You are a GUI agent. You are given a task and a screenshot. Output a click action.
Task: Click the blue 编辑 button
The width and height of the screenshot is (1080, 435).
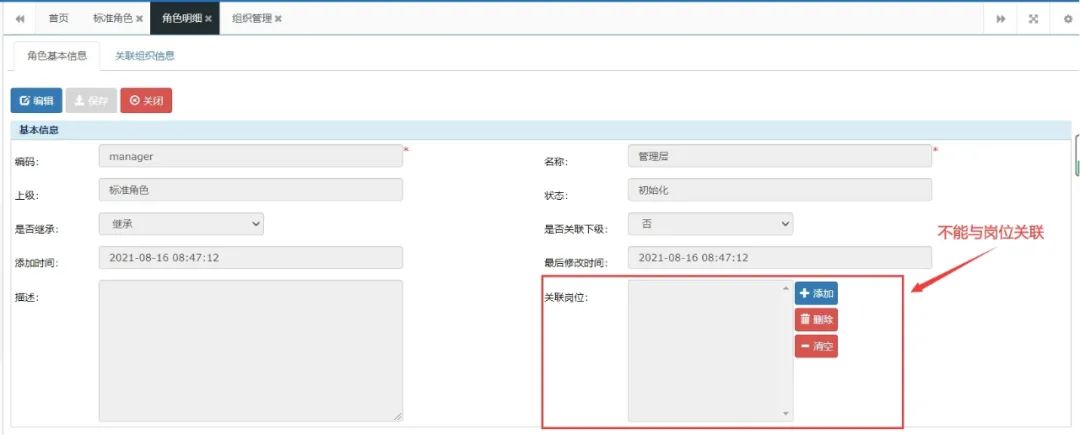[37, 100]
